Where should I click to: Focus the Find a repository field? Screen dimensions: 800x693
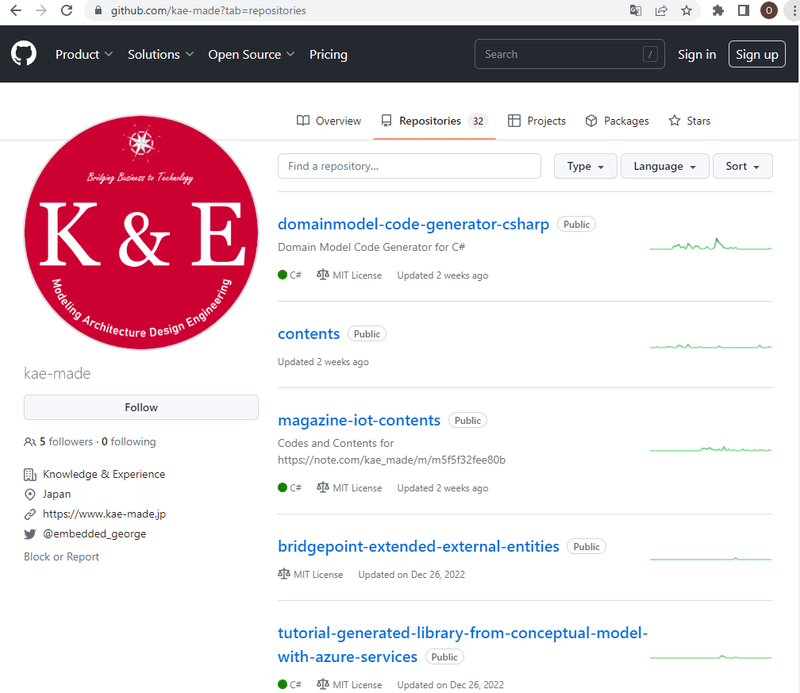(x=409, y=166)
